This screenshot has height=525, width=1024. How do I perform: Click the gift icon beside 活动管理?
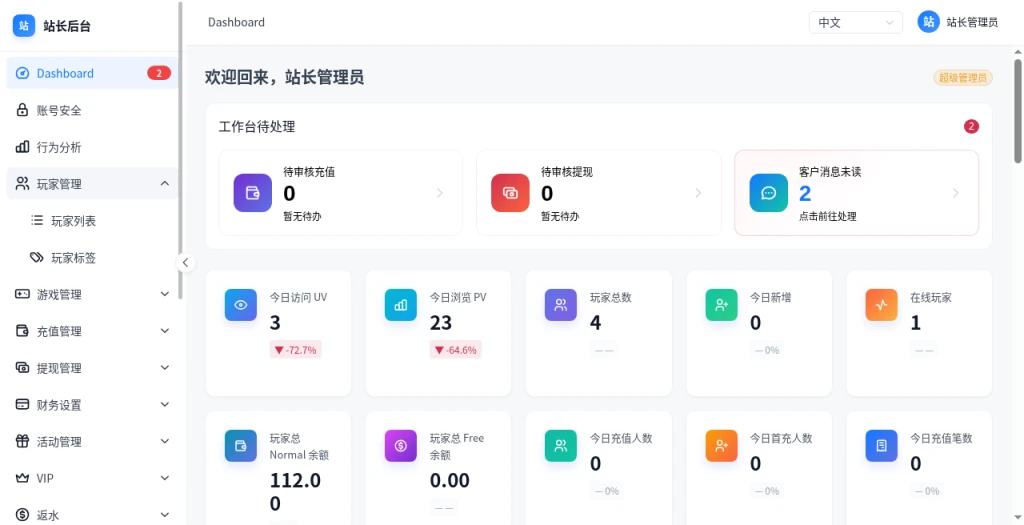(x=22, y=441)
